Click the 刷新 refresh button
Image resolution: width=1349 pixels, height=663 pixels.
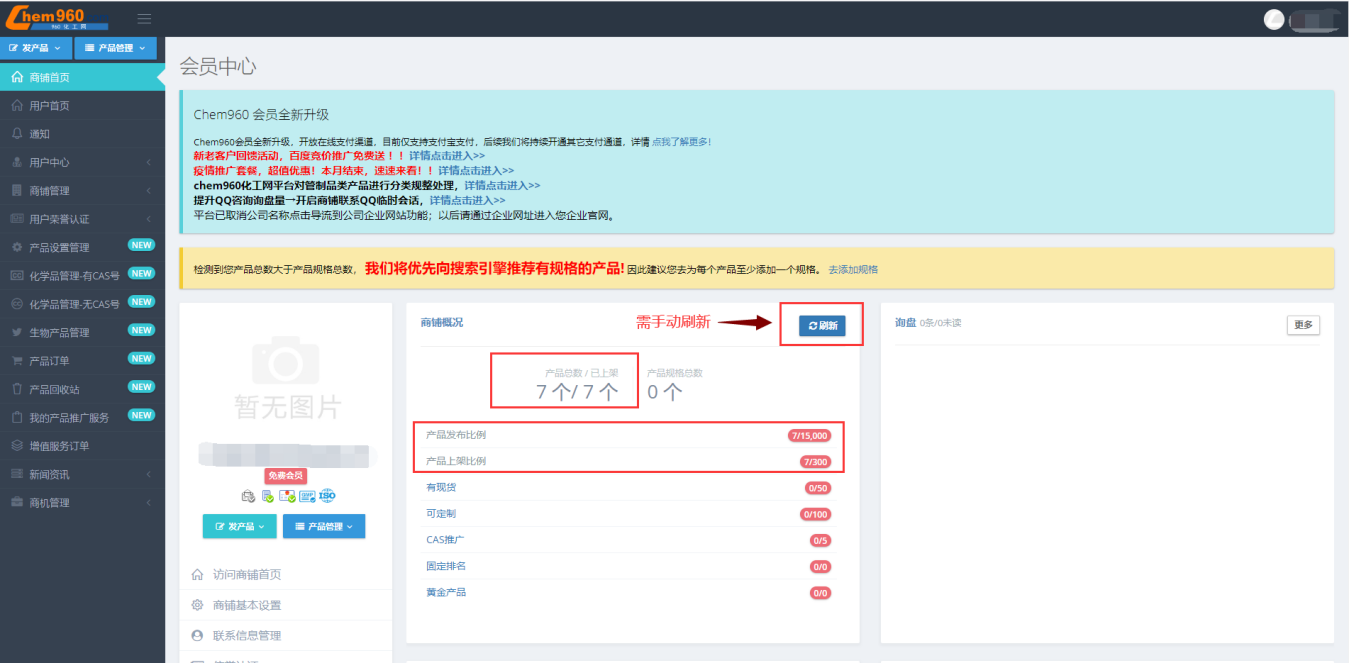click(822, 325)
